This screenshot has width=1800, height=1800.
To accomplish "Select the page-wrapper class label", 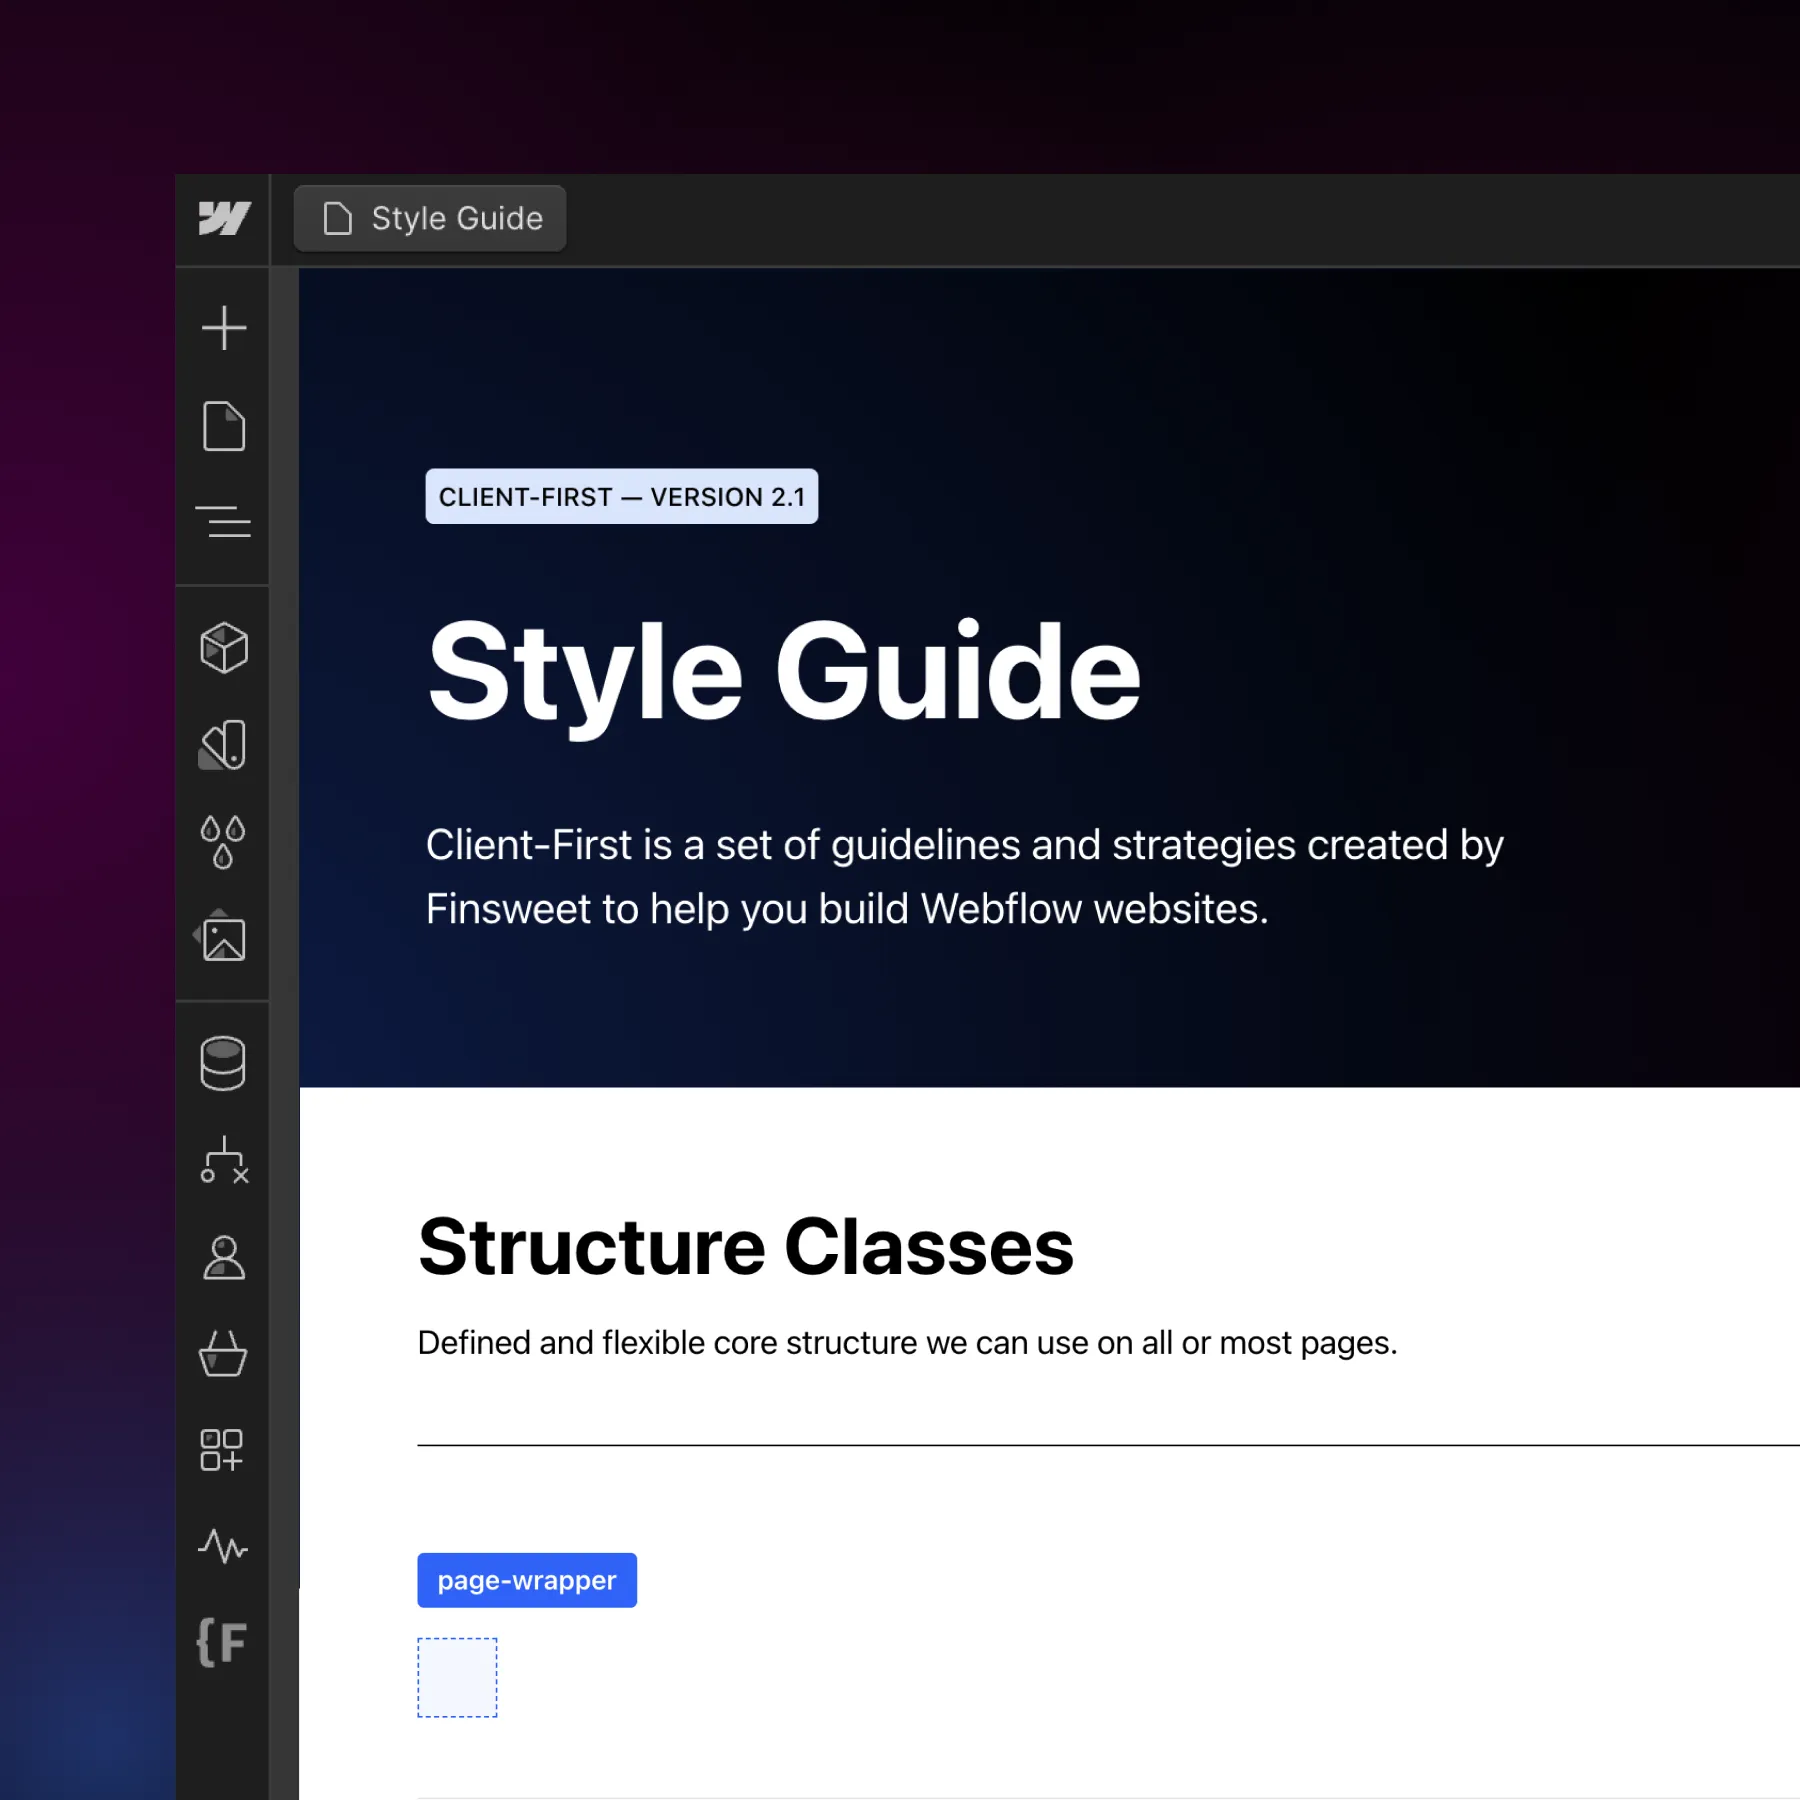I will tap(527, 1580).
